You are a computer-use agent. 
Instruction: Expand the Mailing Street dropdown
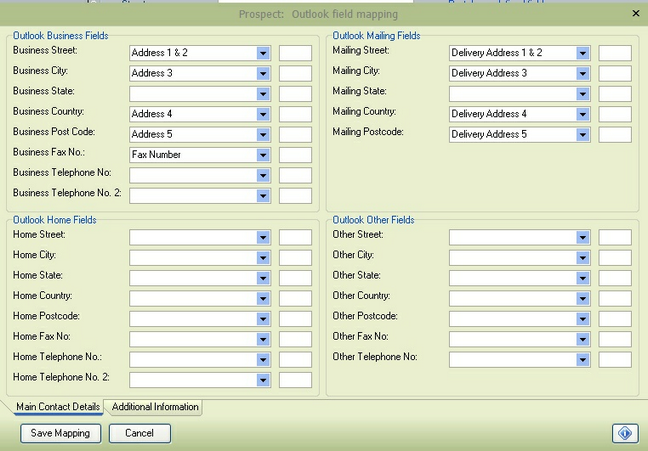click(582, 53)
